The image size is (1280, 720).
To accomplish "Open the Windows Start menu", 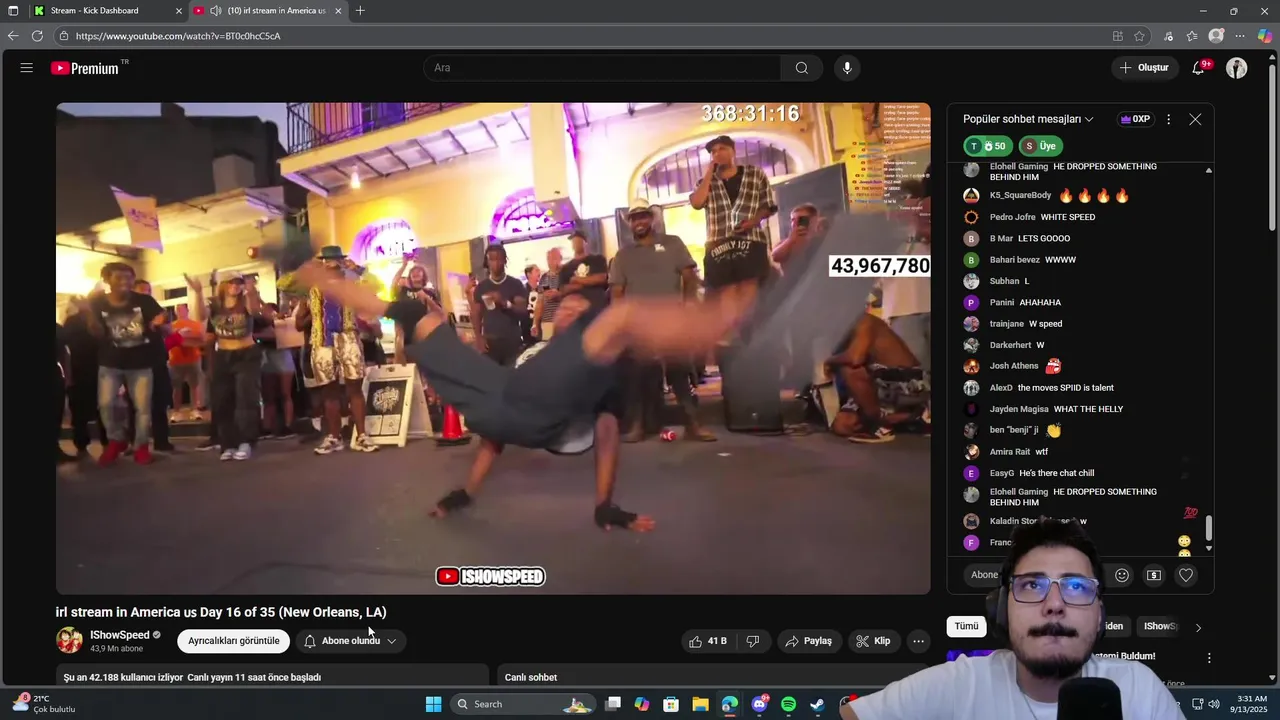I will click(x=433, y=704).
